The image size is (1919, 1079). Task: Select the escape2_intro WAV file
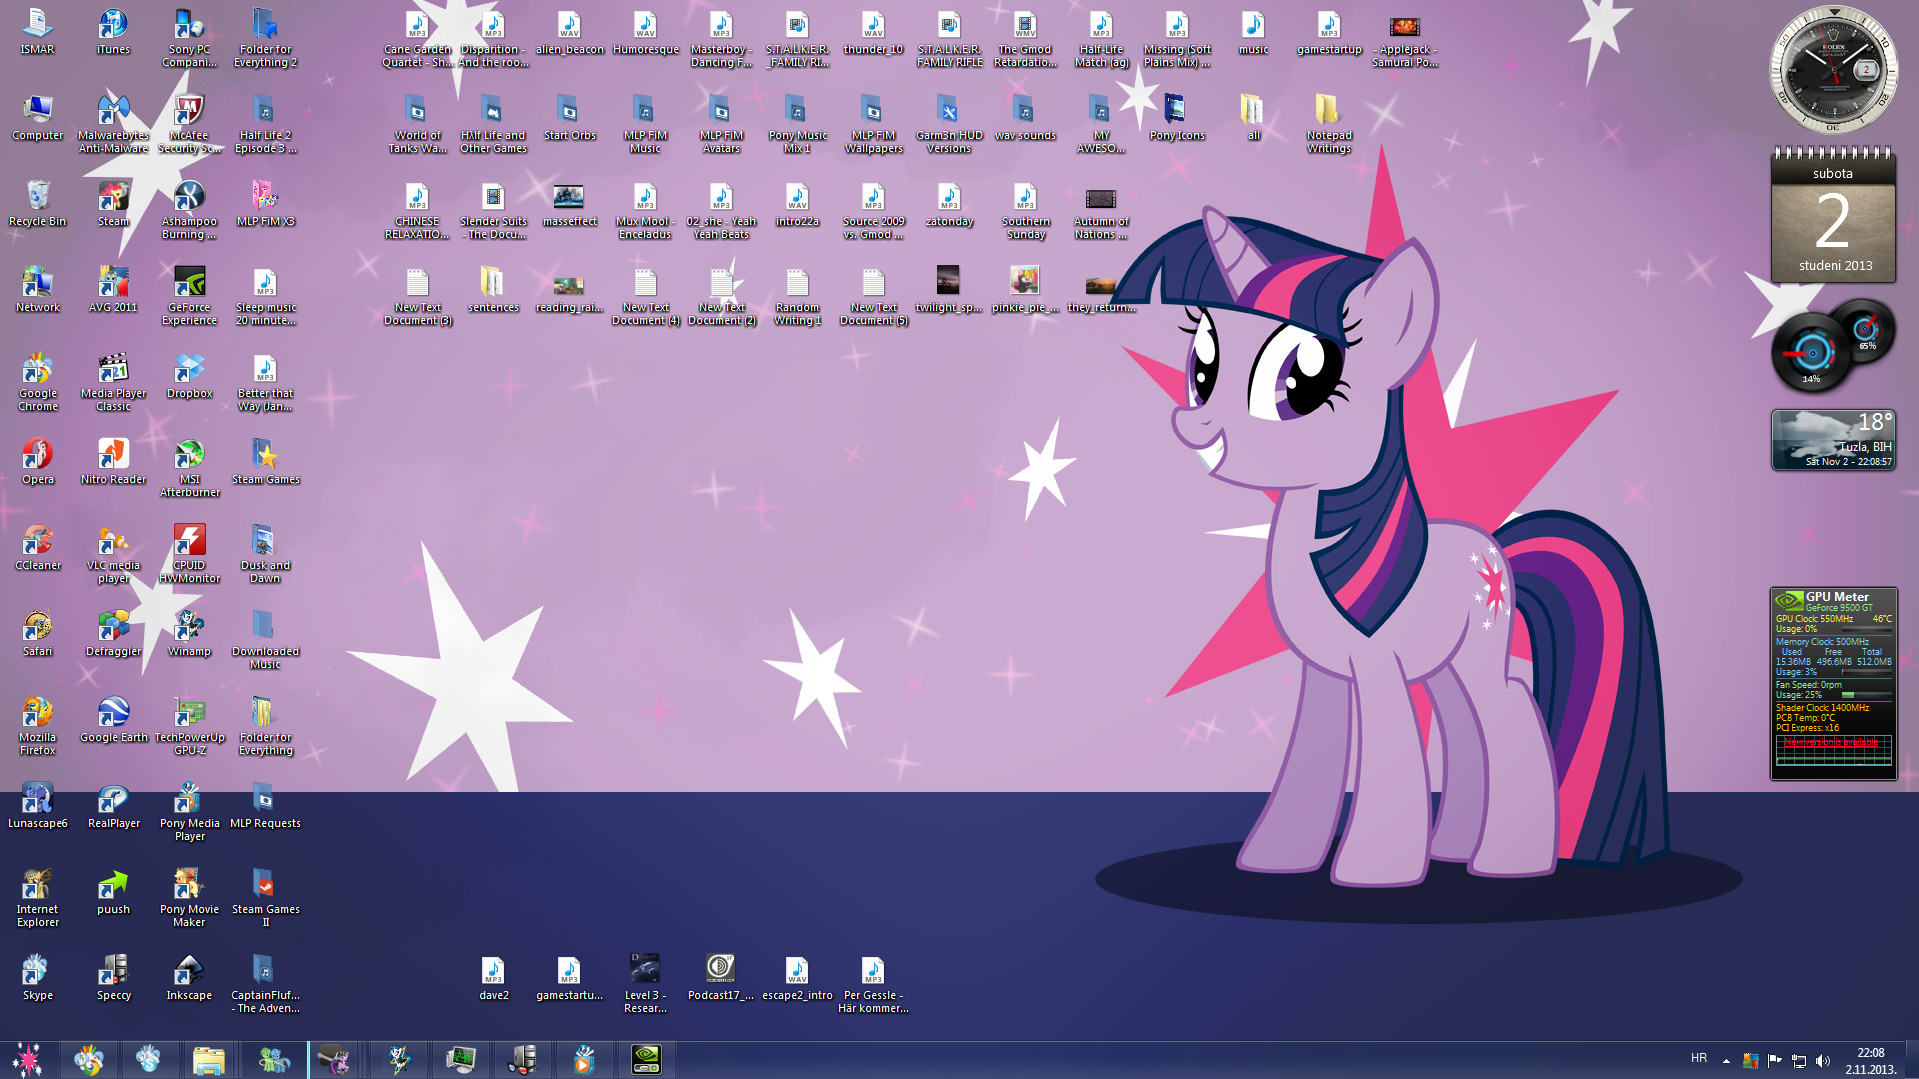point(797,978)
